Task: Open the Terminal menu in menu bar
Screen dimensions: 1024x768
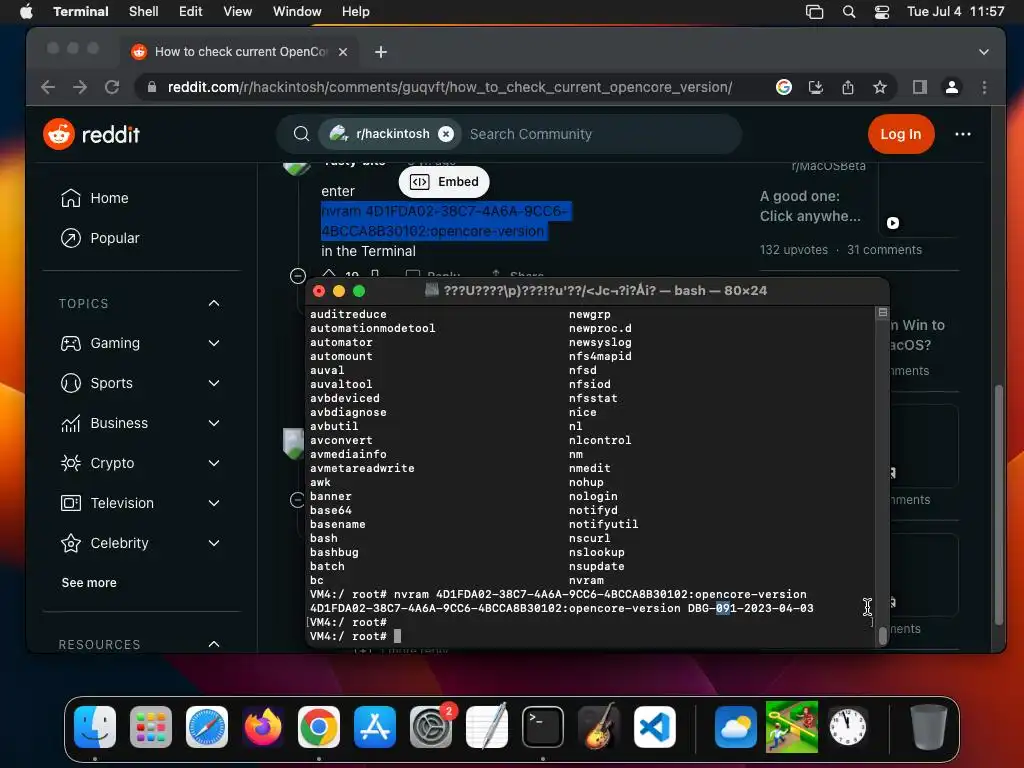Action: pyautogui.click(x=81, y=12)
